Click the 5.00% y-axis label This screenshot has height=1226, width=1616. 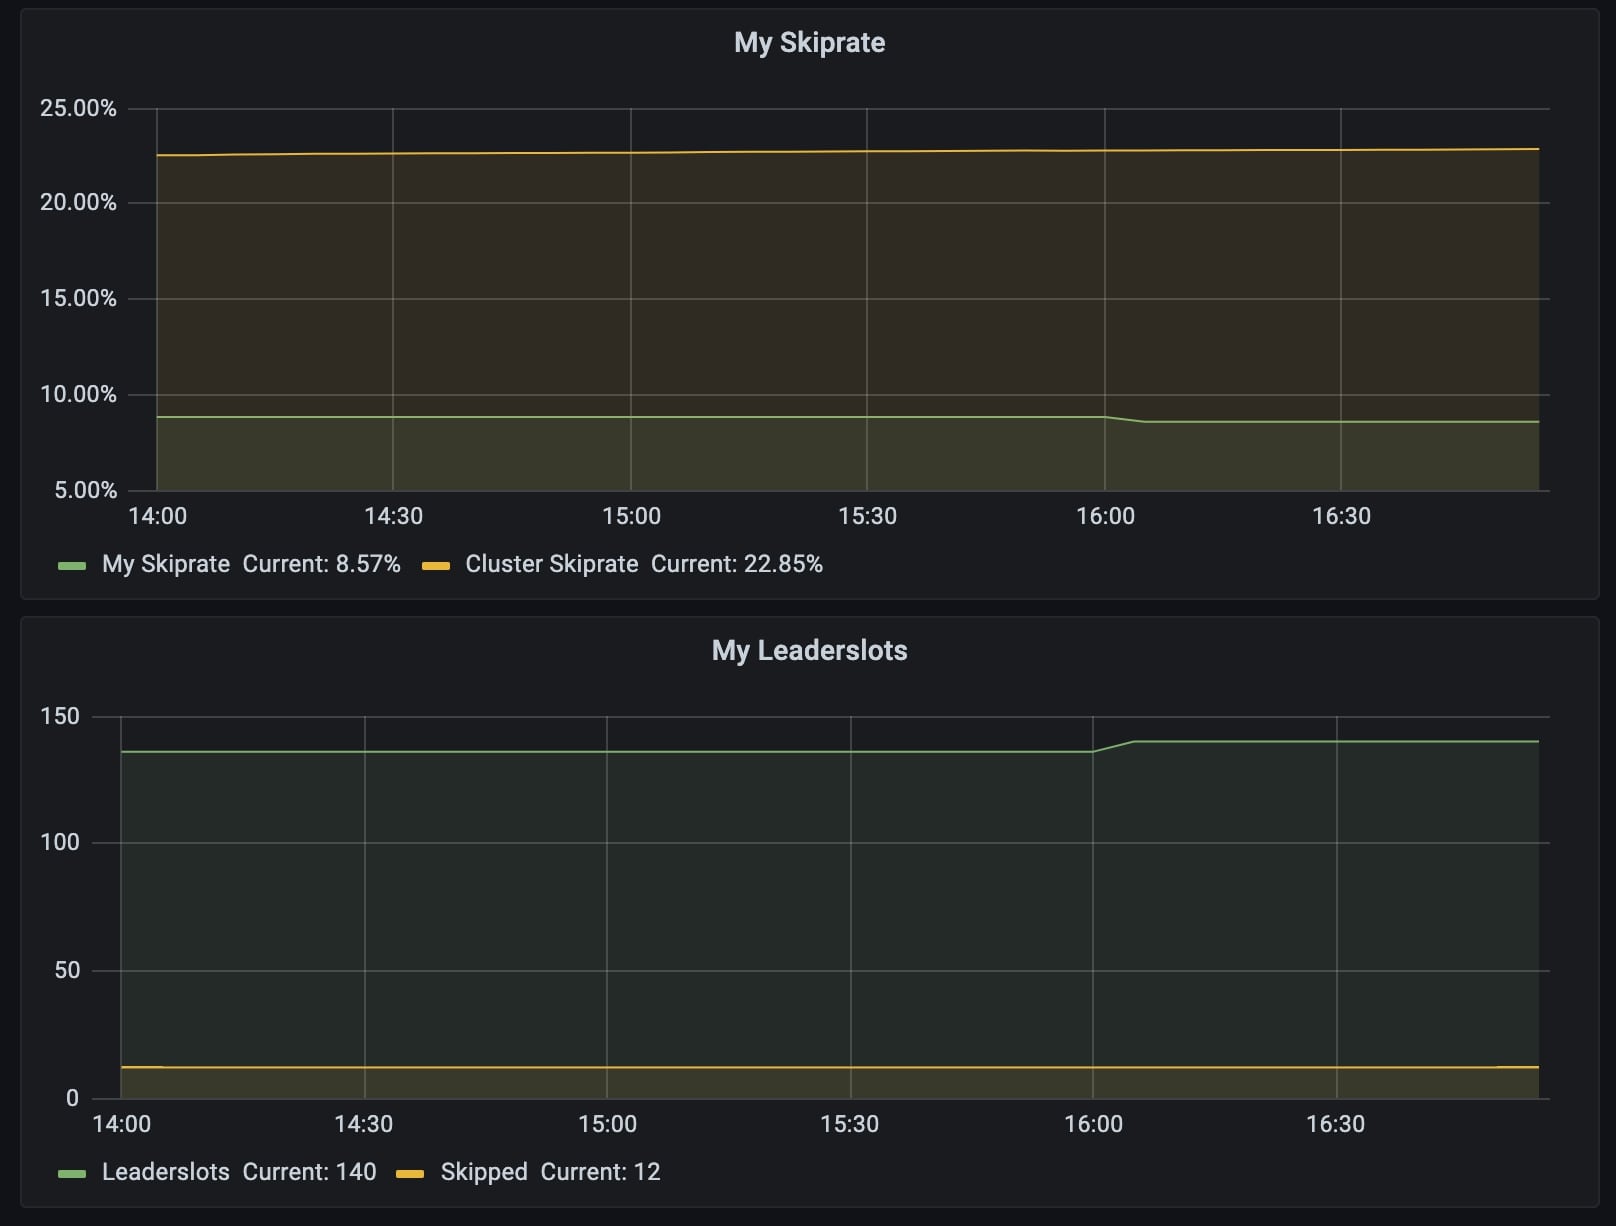click(x=85, y=490)
